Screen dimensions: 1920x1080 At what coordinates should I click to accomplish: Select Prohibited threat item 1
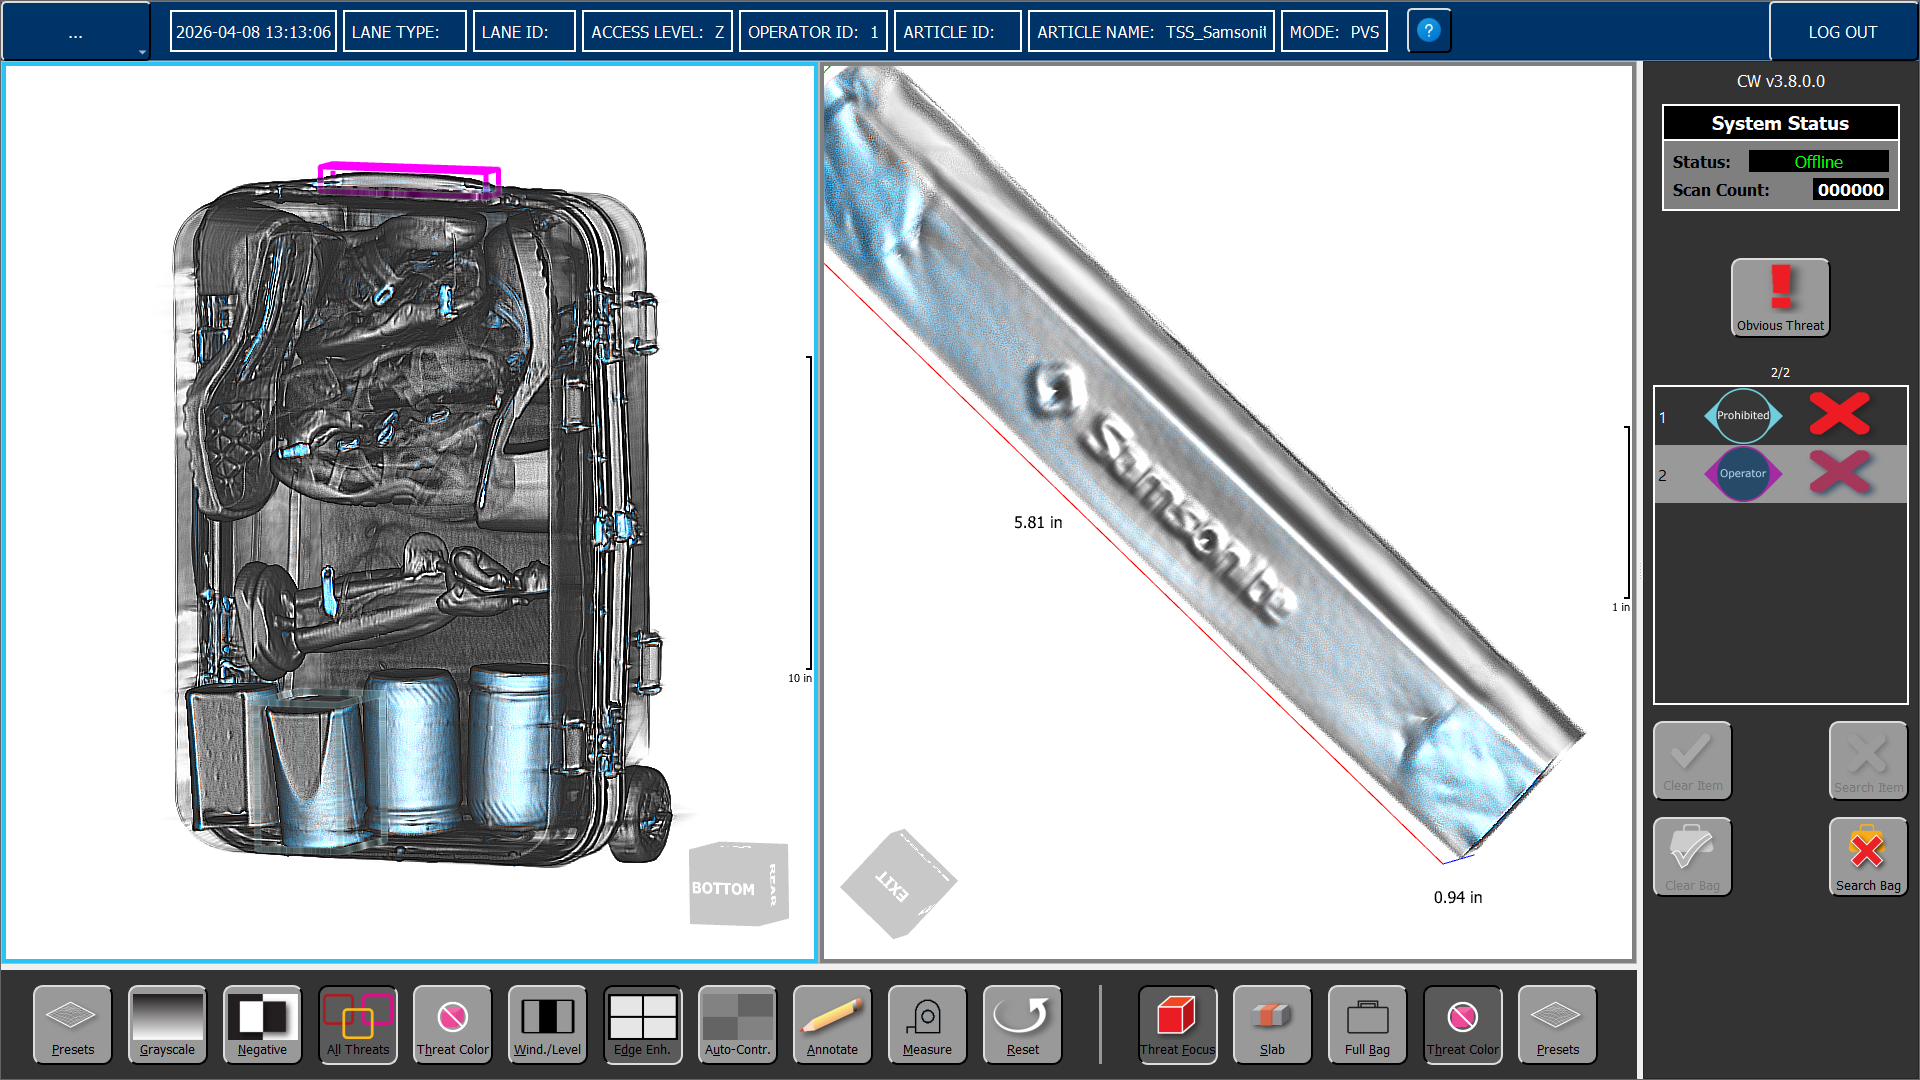pyautogui.click(x=1742, y=416)
